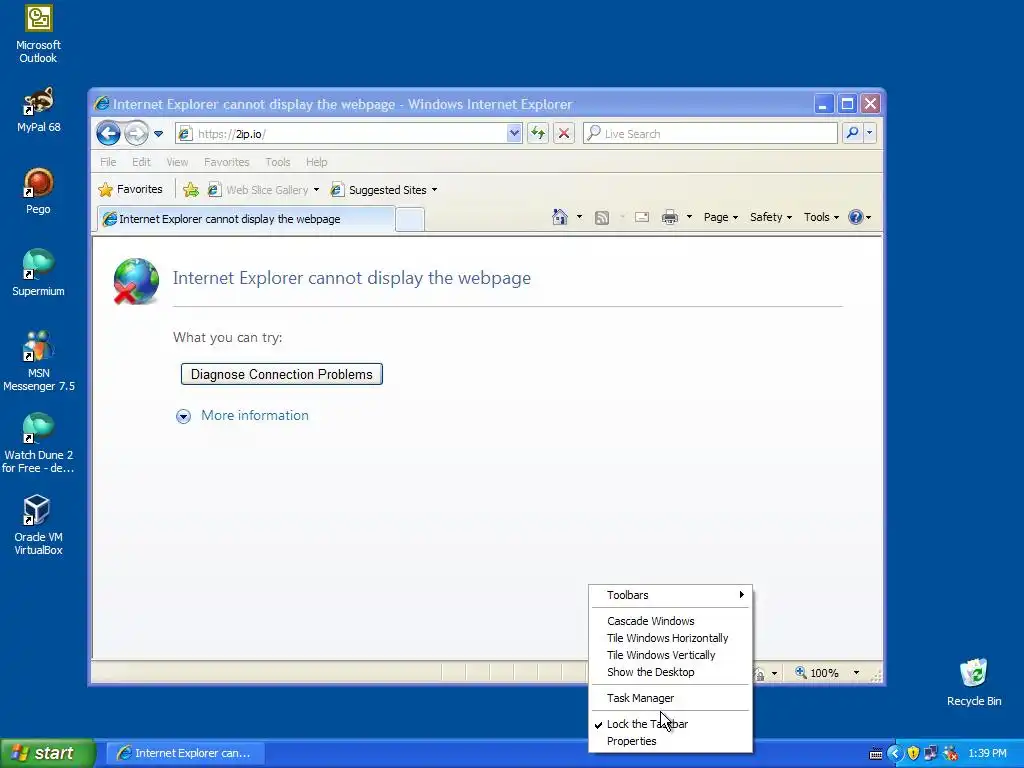Expand hidden tray icons arrow
Screen dimensions: 1024x768
[895, 754]
